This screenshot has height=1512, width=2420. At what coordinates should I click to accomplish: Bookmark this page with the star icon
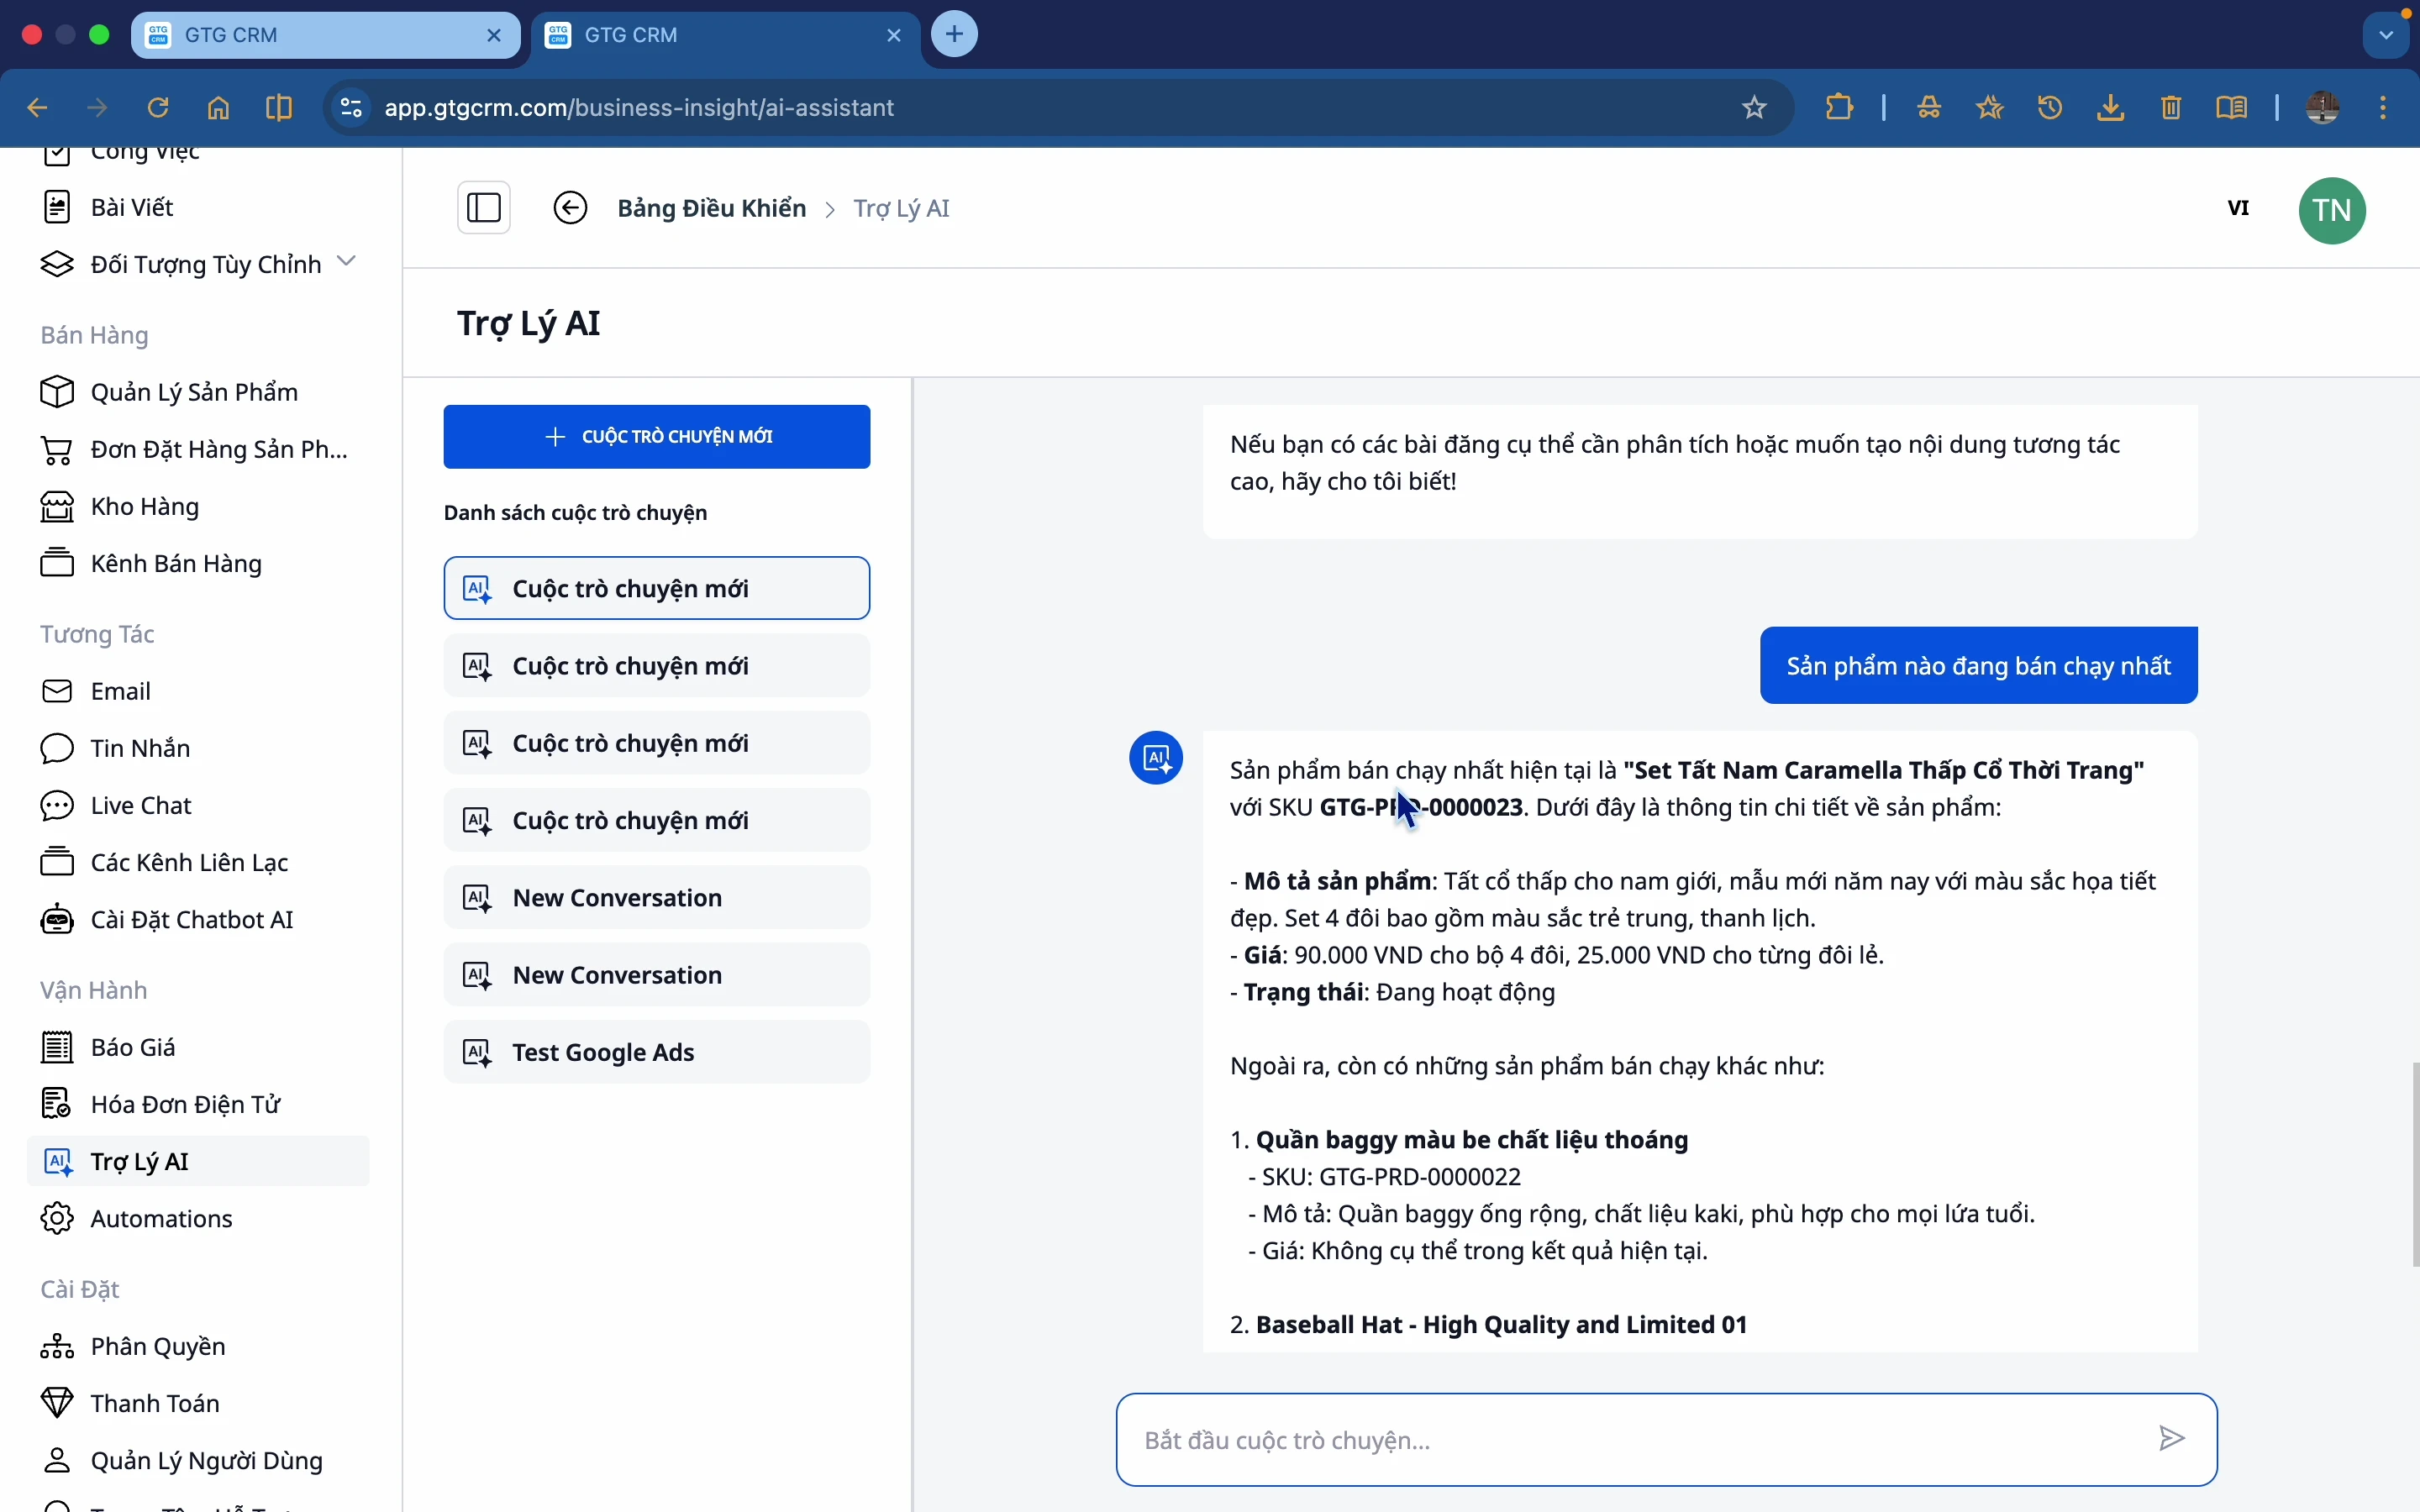tap(1755, 107)
